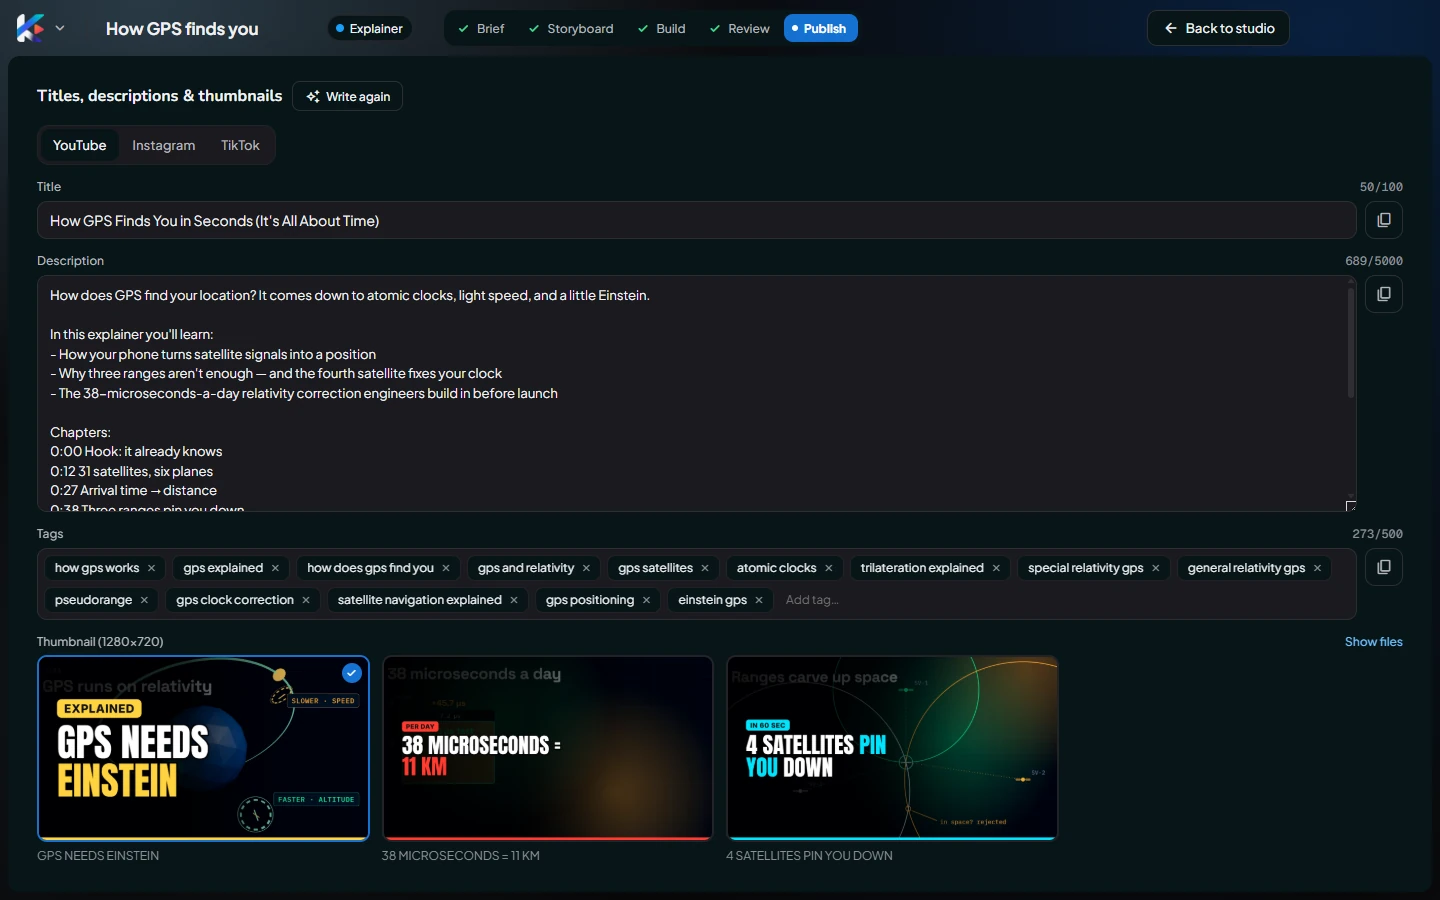The width and height of the screenshot is (1440, 900).
Task: Click the 'Titles, descriptions & thumbnails' heading
Action: pyautogui.click(x=160, y=96)
